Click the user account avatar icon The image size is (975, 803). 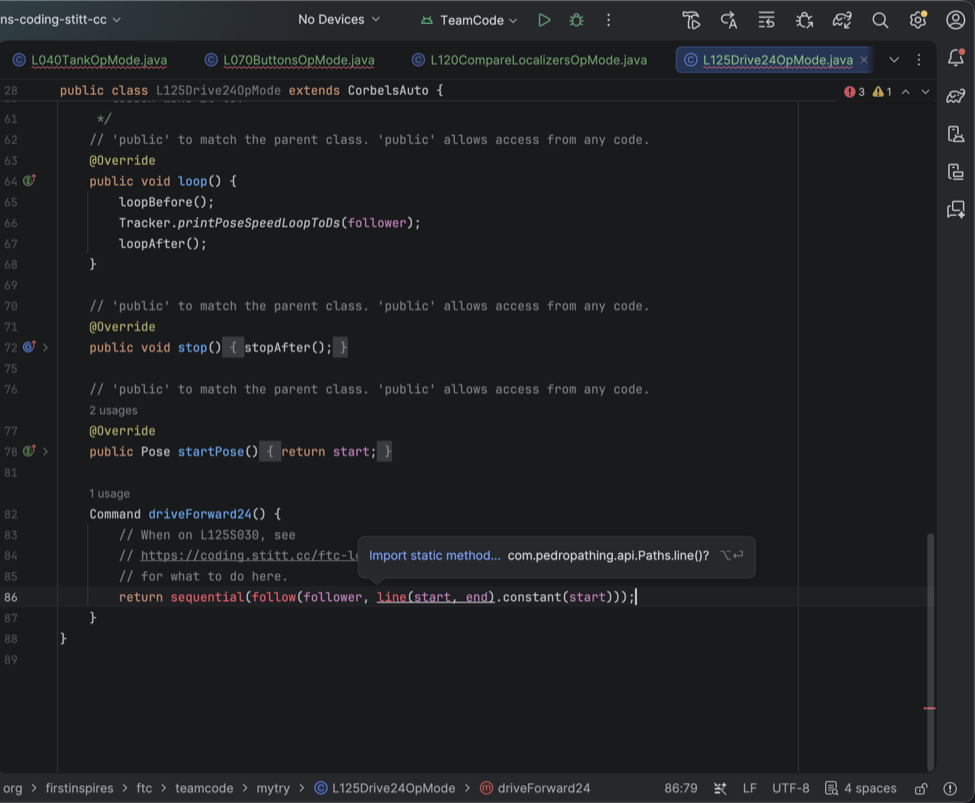pyautogui.click(x=956, y=20)
